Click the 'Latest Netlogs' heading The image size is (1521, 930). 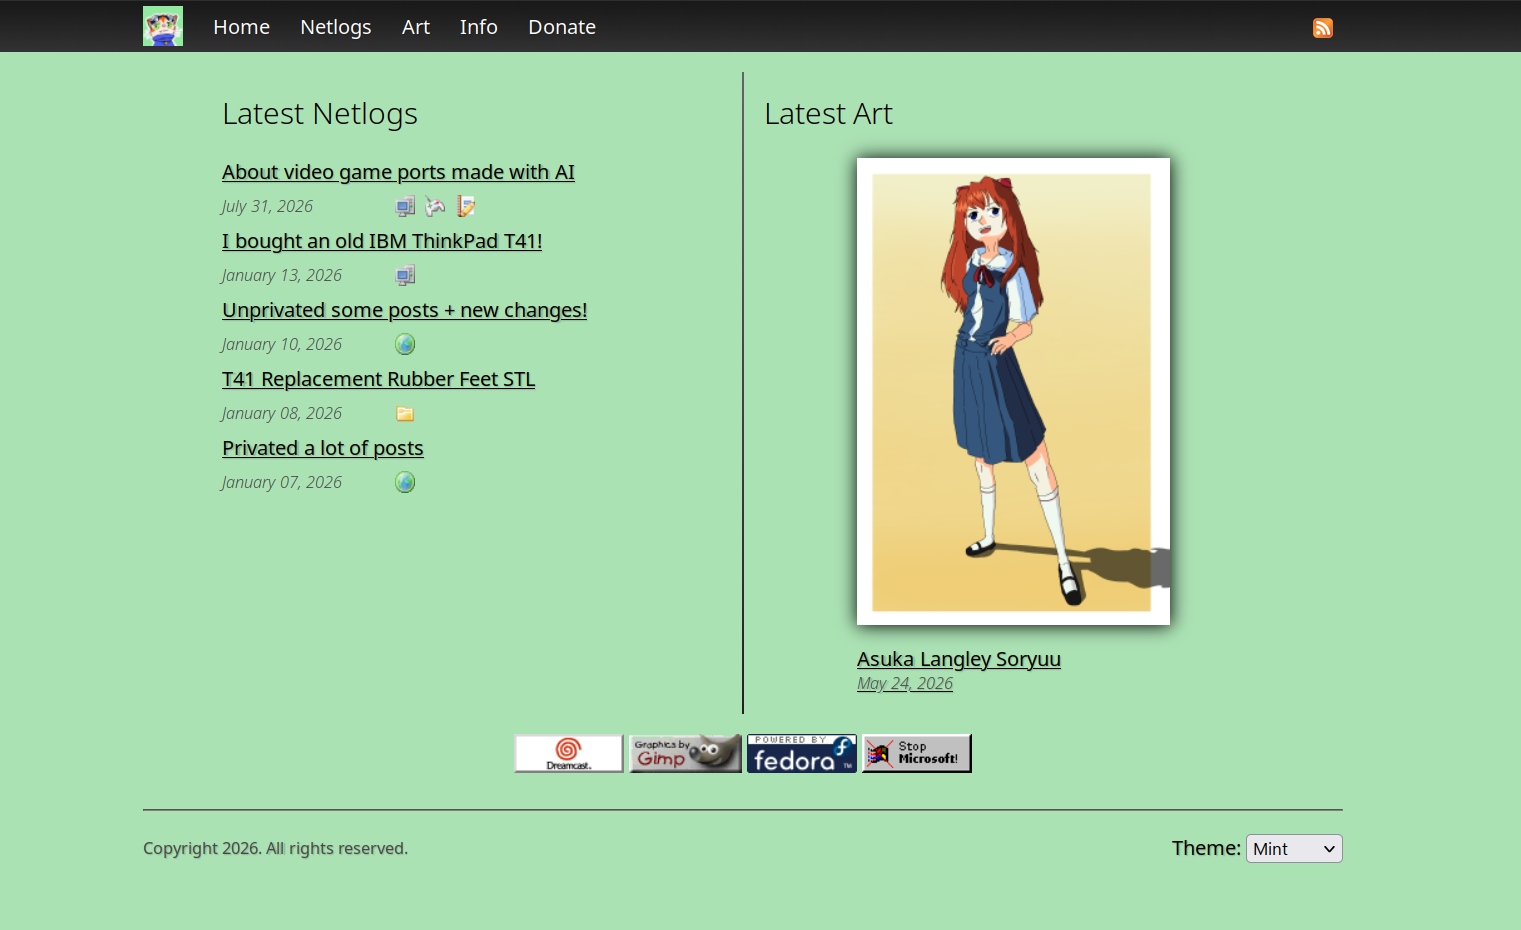(x=320, y=114)
